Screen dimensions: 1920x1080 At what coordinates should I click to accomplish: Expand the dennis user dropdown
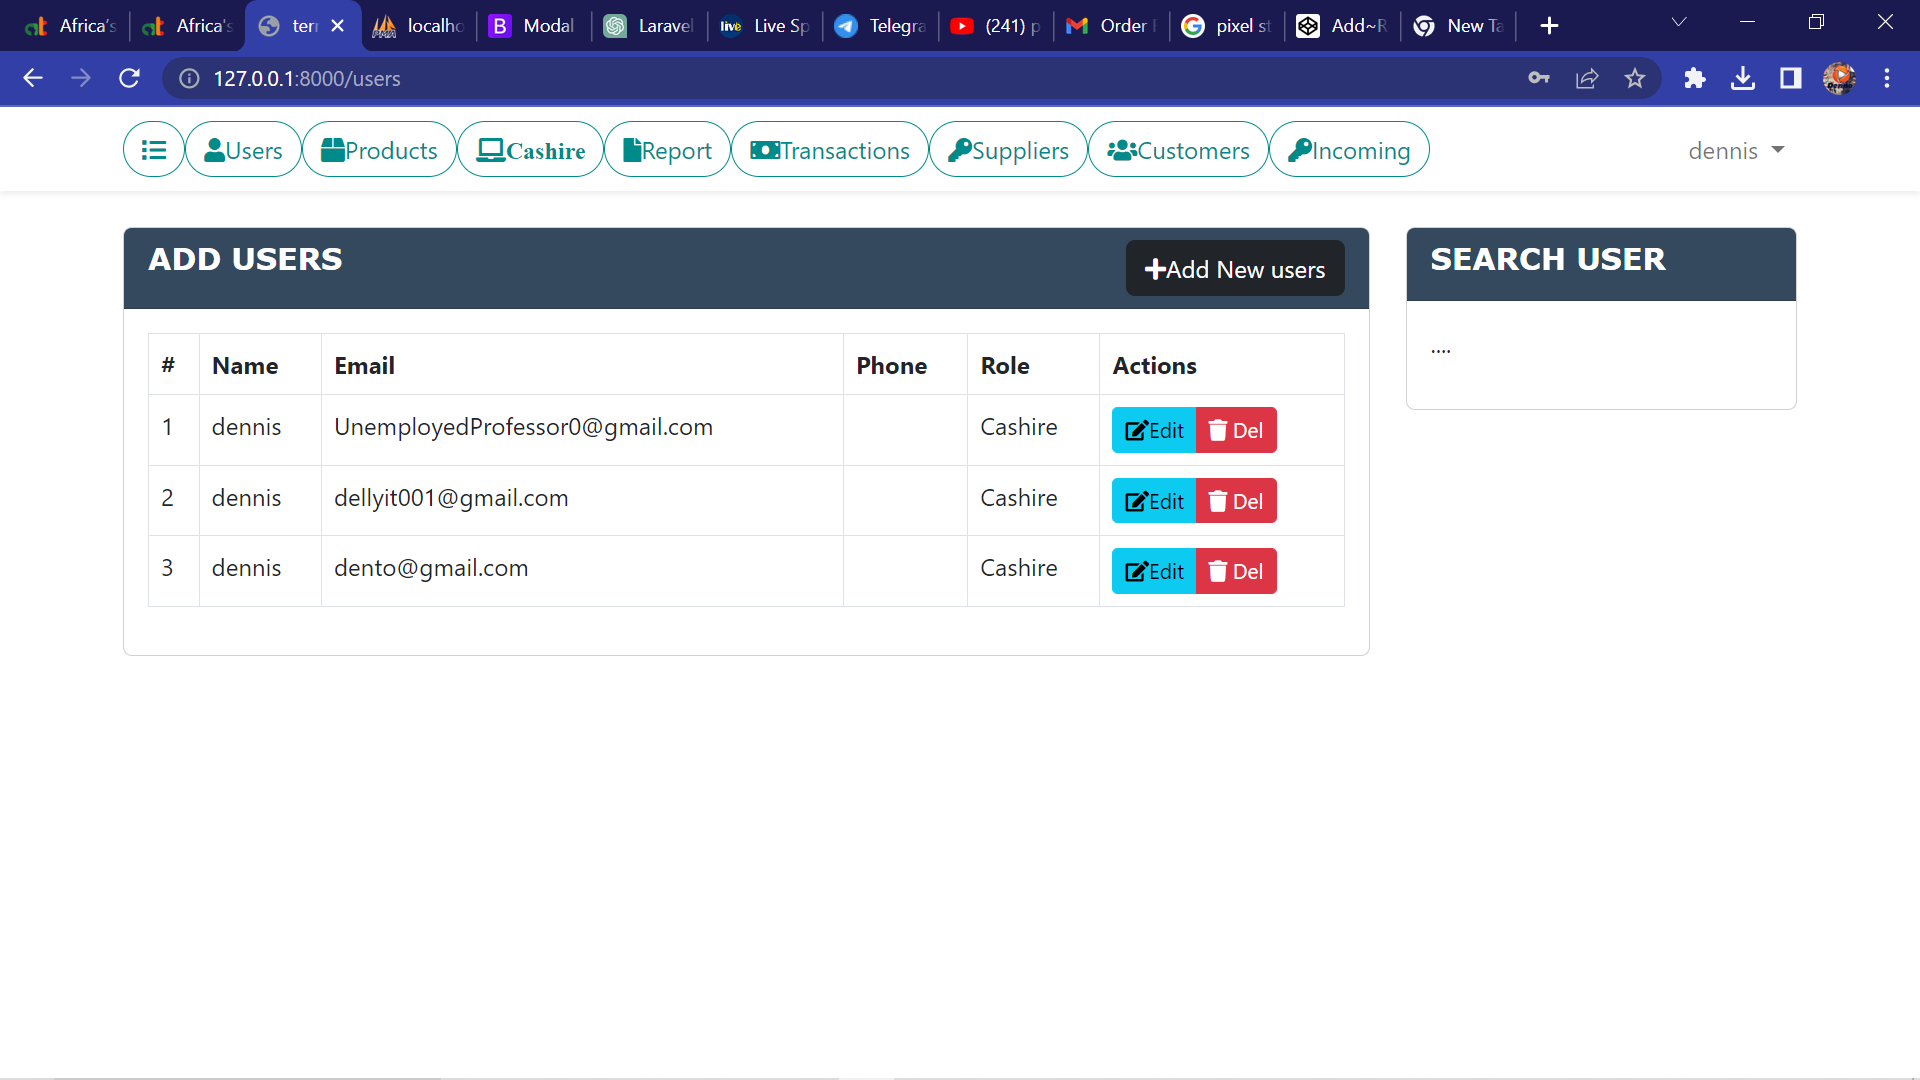point(1736,150)
